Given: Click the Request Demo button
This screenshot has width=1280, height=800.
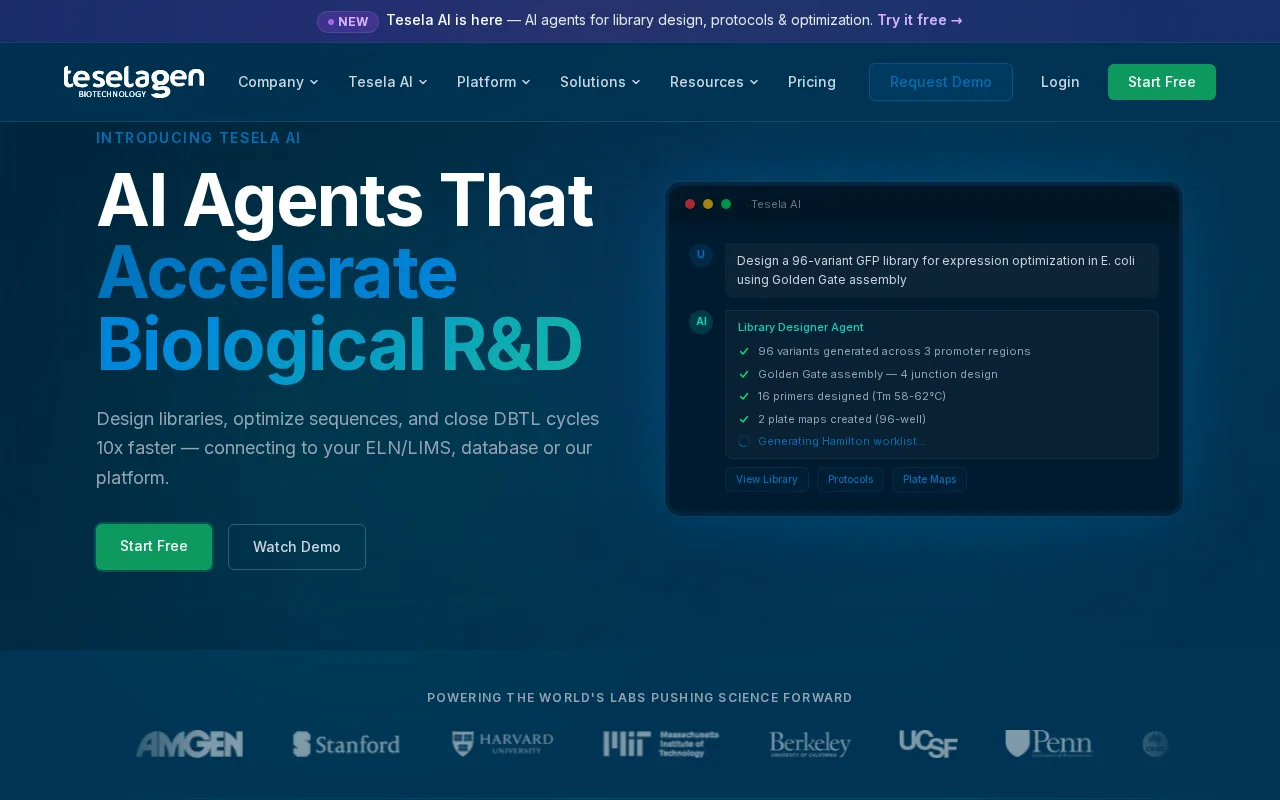Looking at the screenshot, I should point(941,82).
